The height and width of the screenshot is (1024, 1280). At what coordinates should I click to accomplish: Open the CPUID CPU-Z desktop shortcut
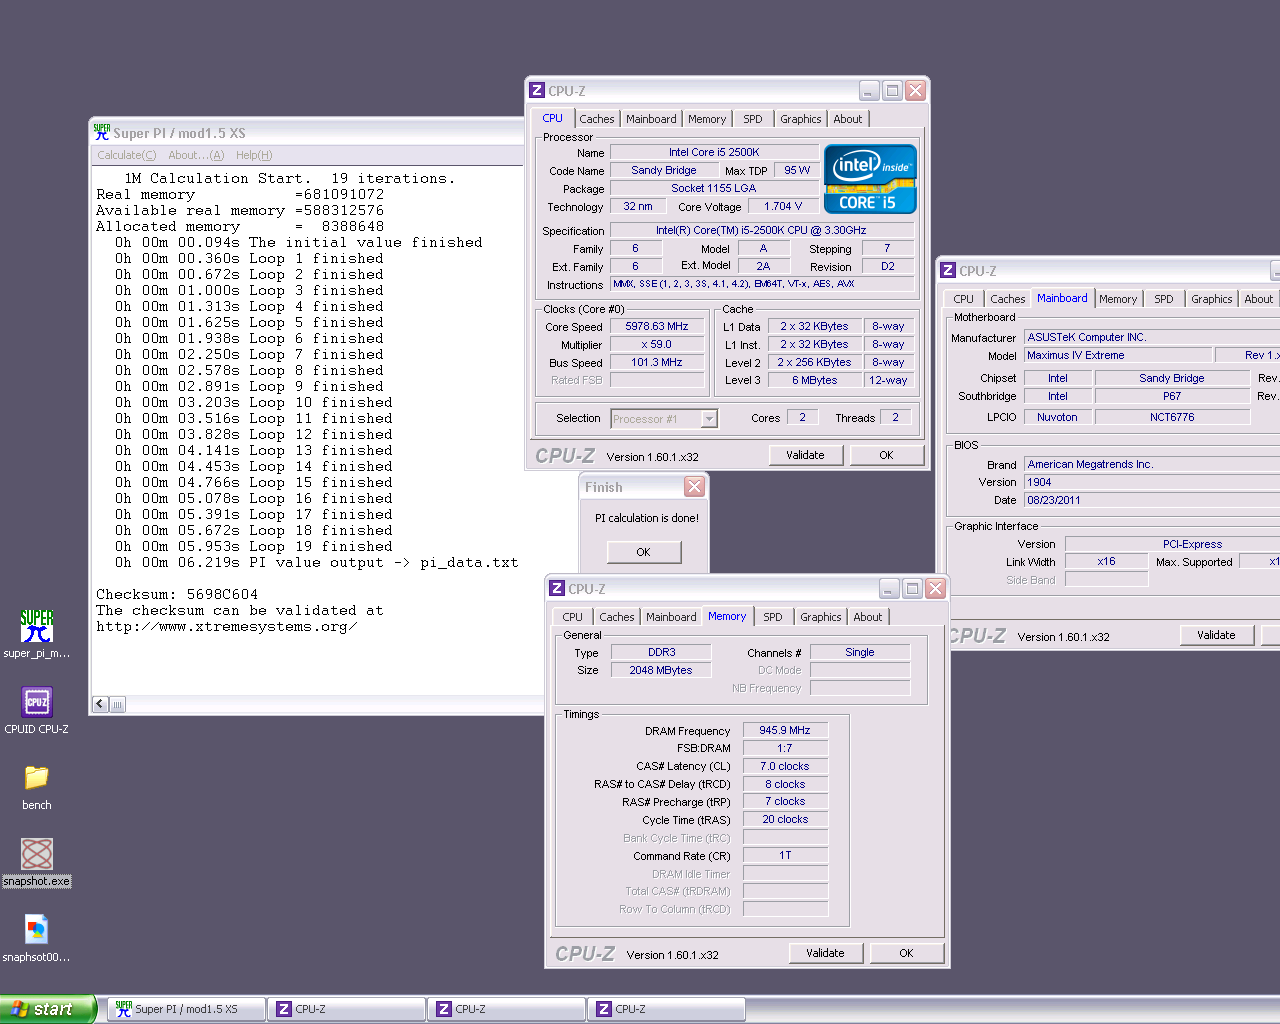(37, 702)
